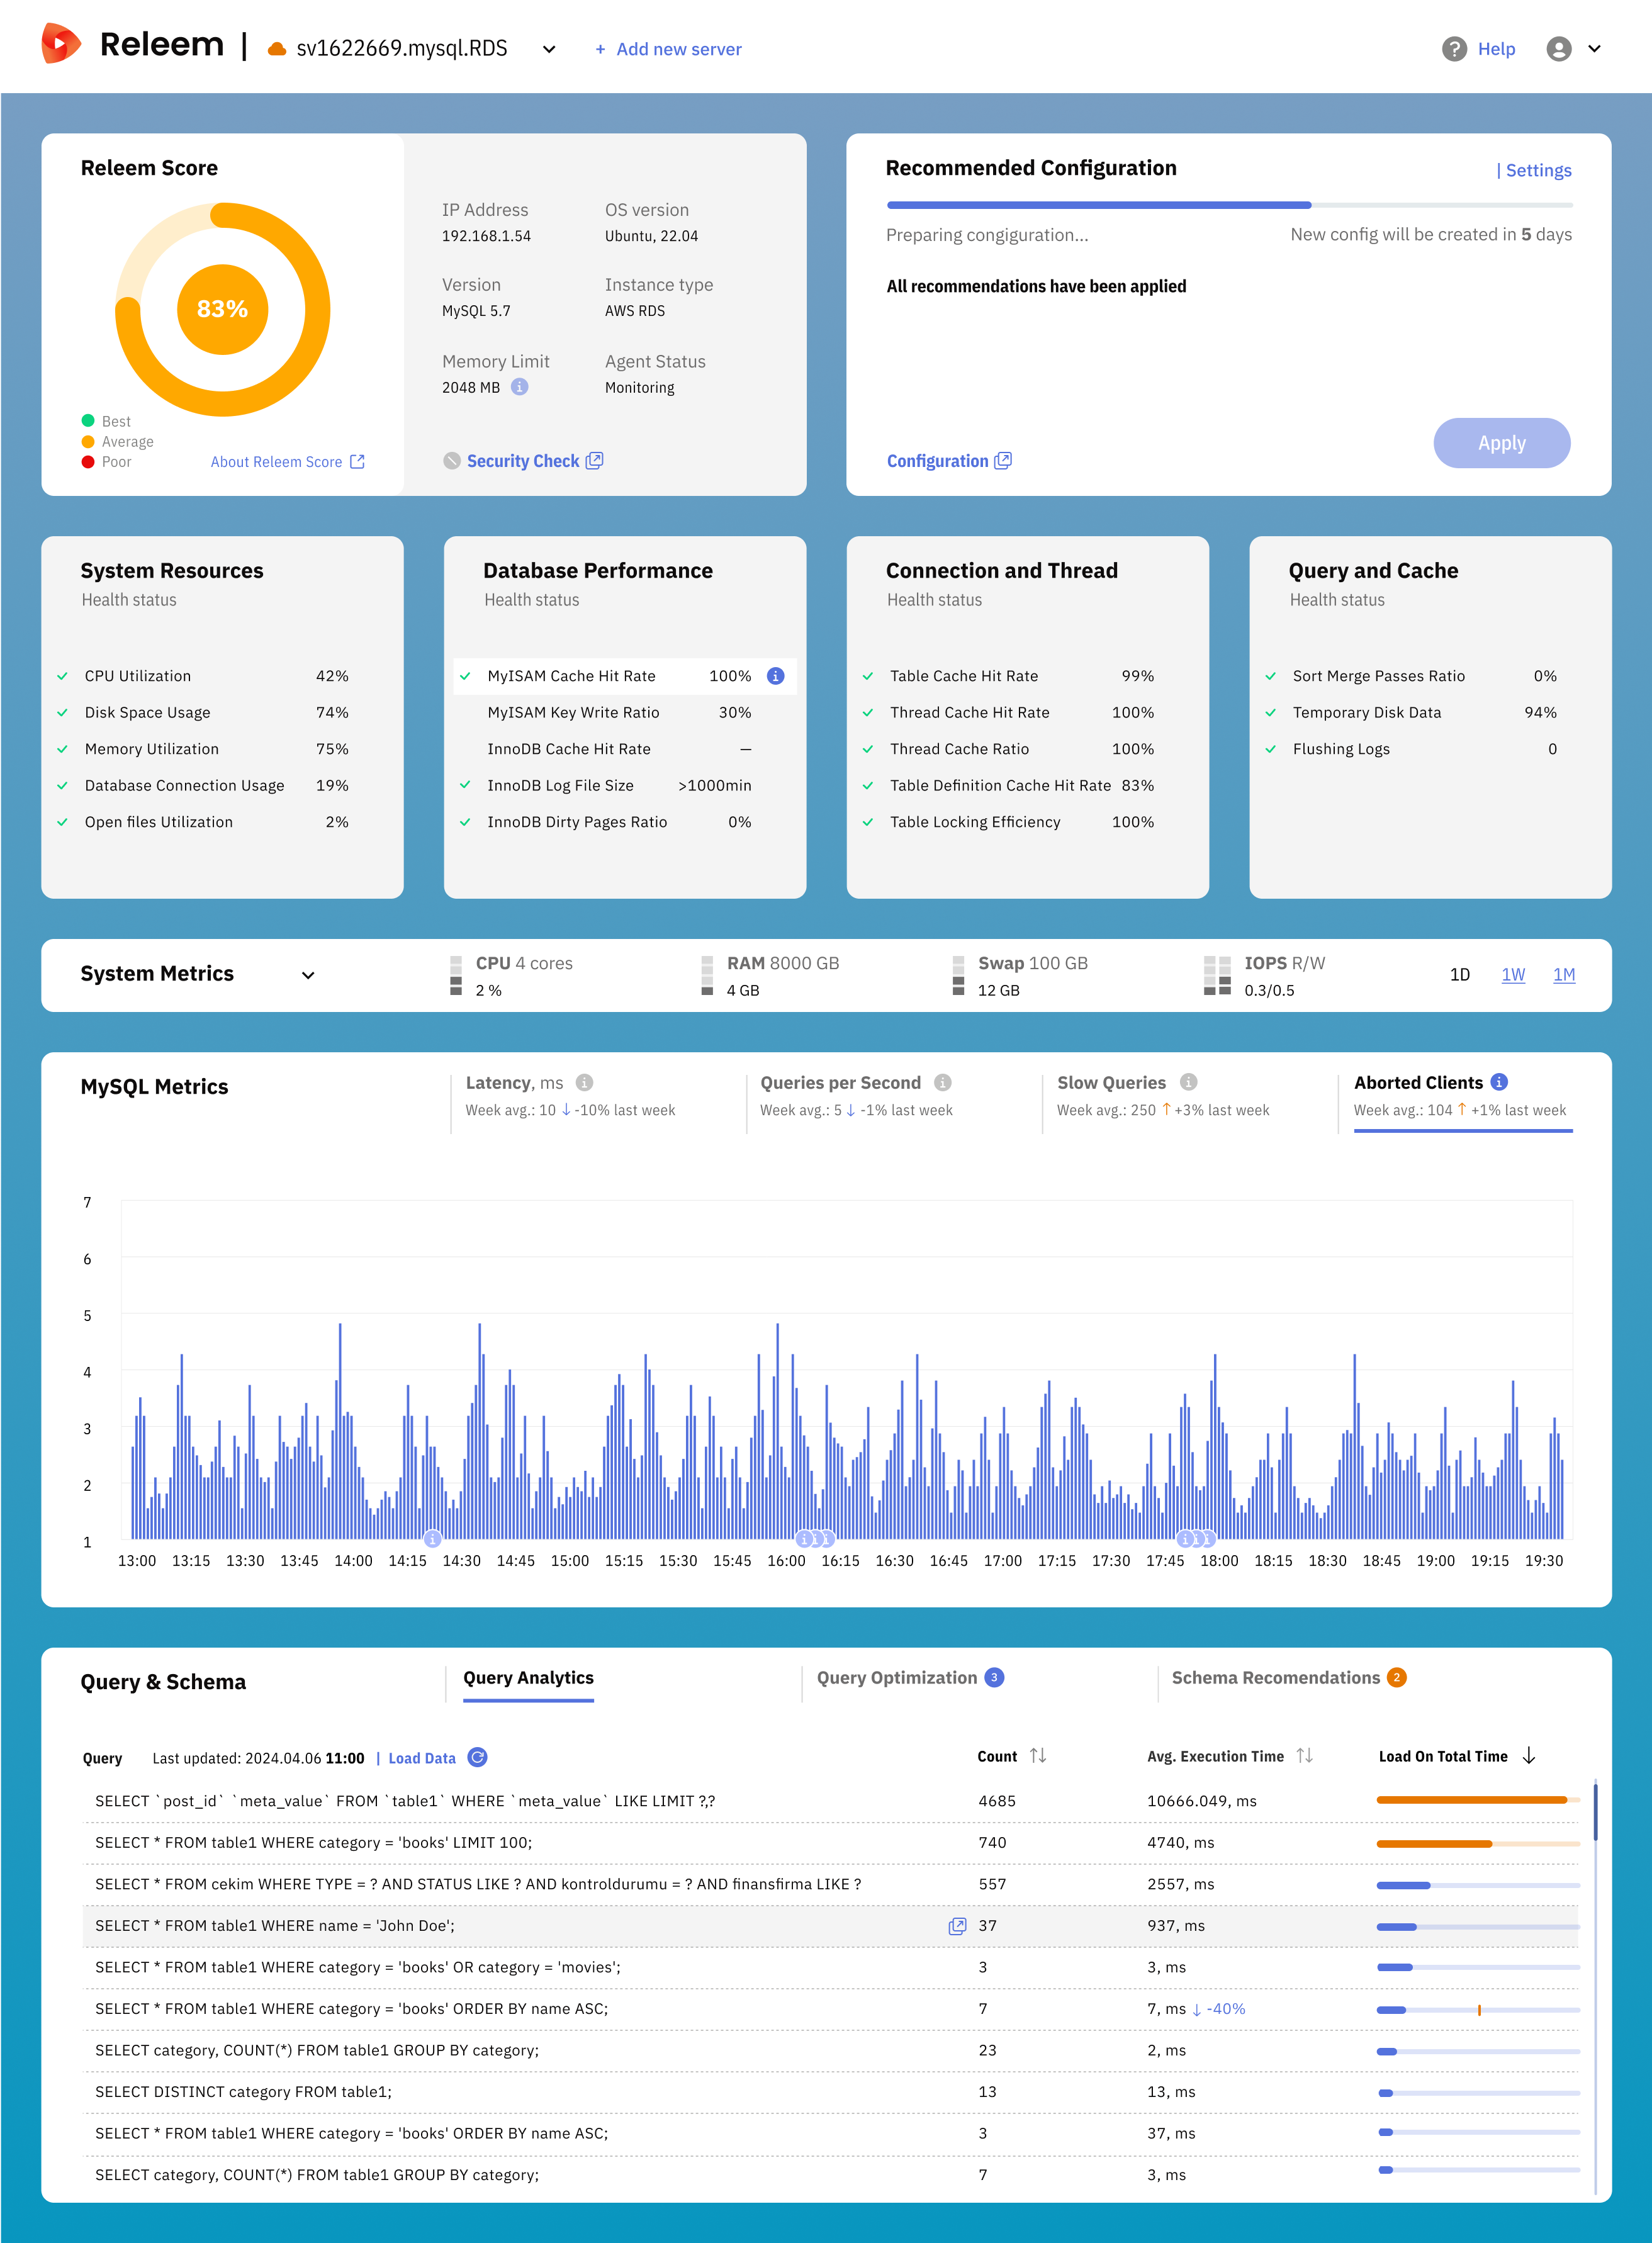This screenshot has height=2243, width=1652.
Task: Open the Schema Recomendations tab
Action: (1275, 1678)
